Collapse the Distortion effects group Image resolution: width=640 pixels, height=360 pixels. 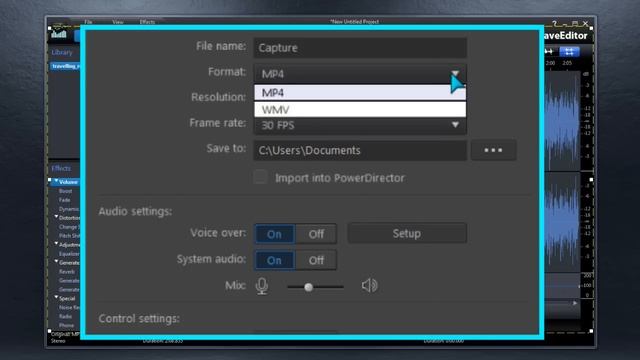click(x=56, y=217)
